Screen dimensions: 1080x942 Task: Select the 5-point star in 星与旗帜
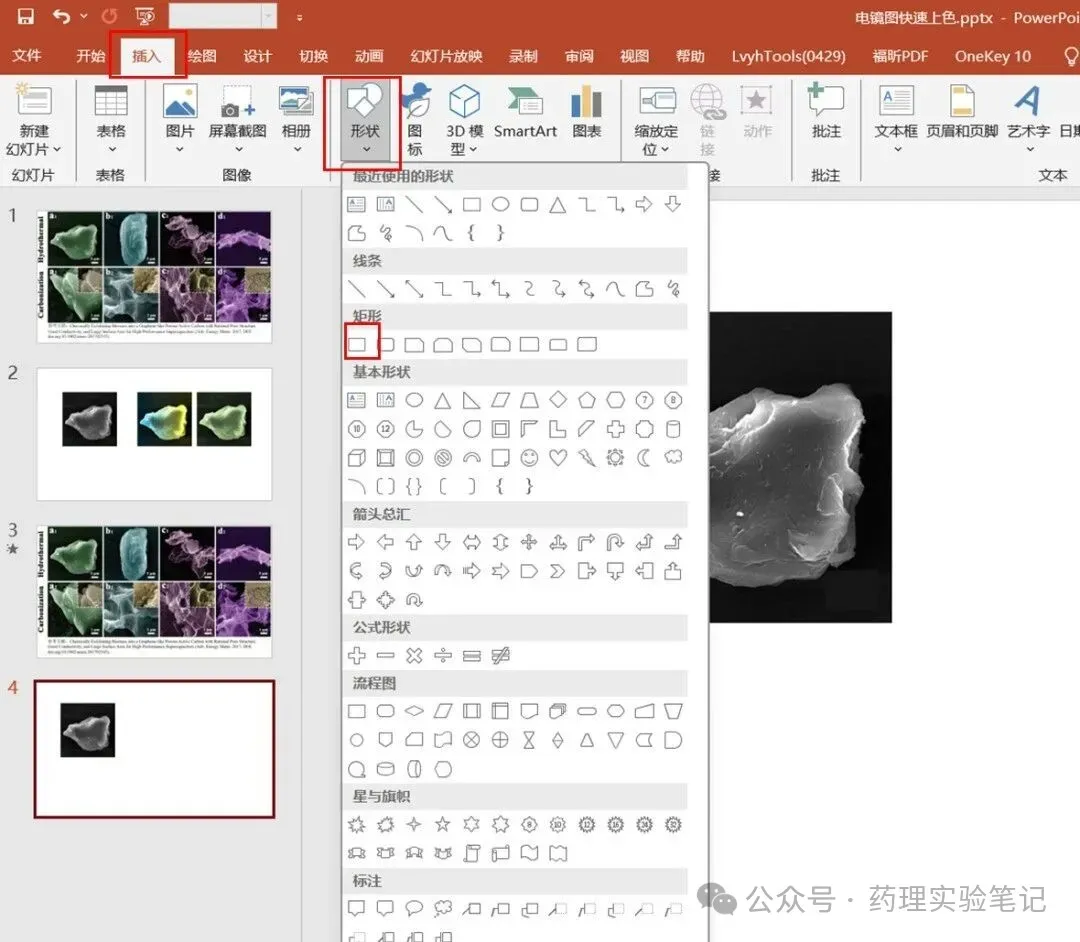tap(443, 824)
